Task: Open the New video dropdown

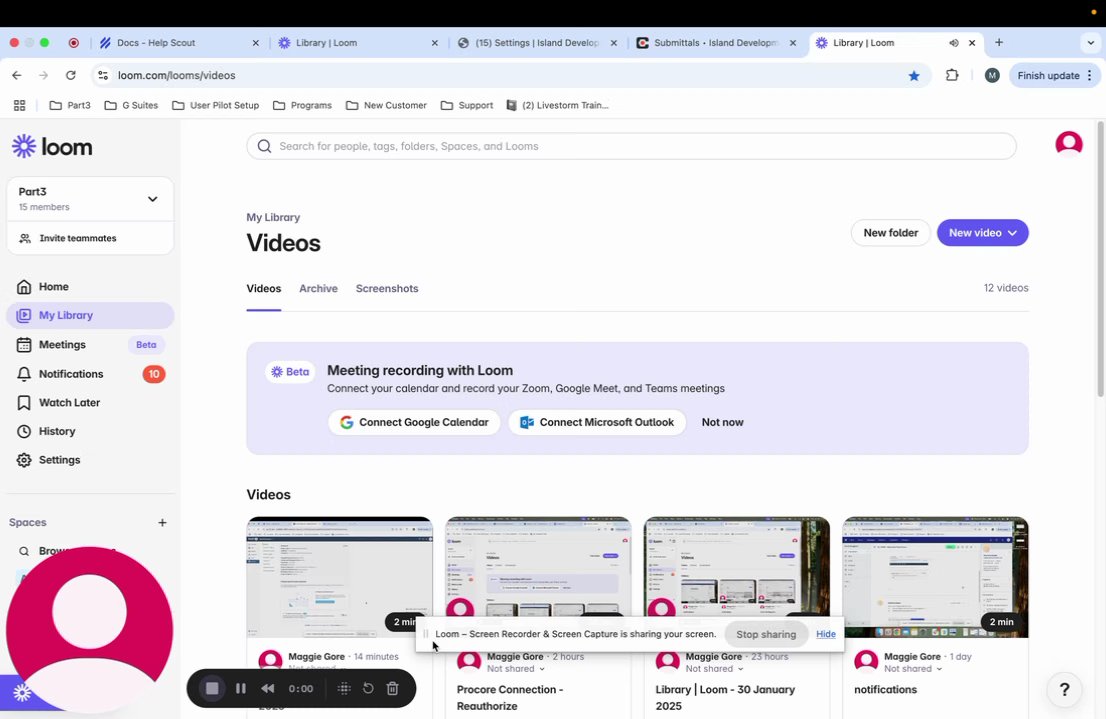Action: [x=982, y=233]
